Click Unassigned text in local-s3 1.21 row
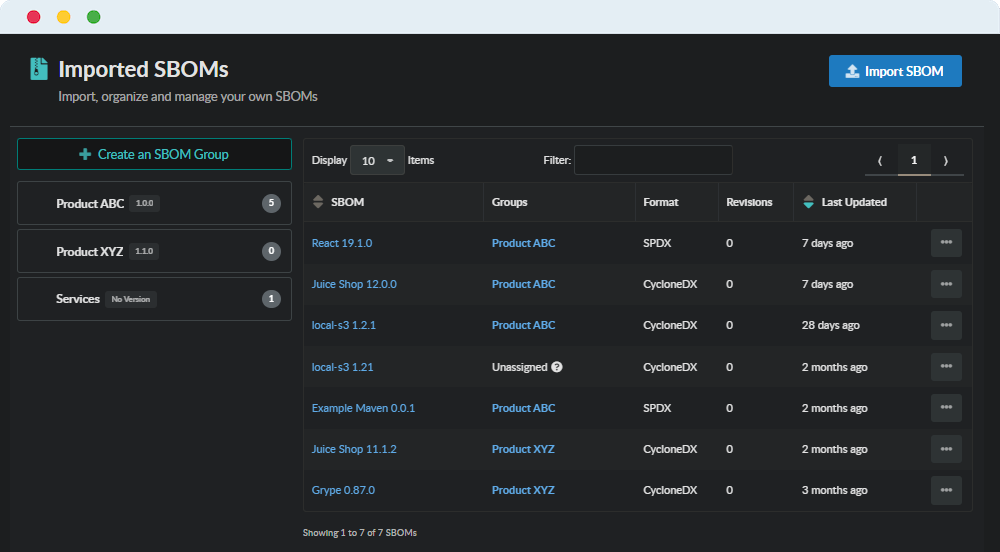 (x=519, y=367)
